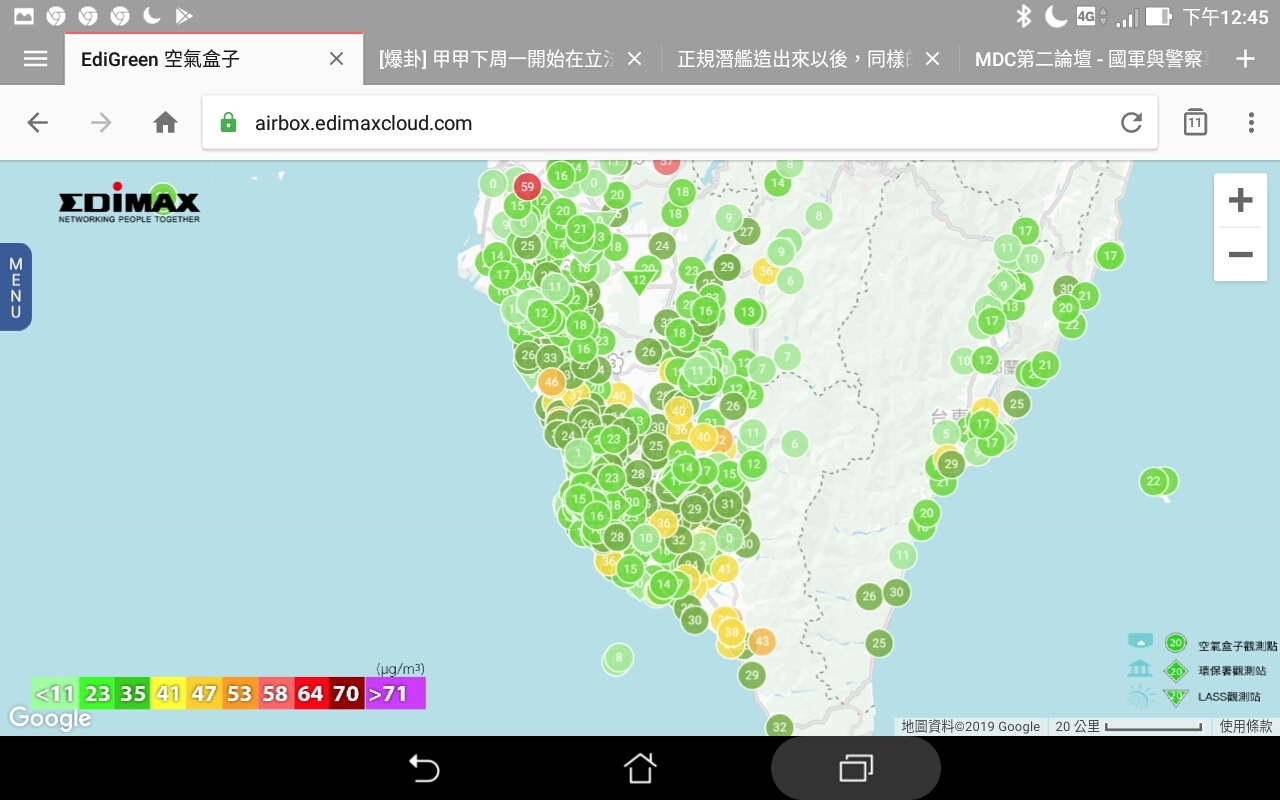The image size is (1280, 800).
Task: Click the Google logo on the map
Action: tap(50, 718)
